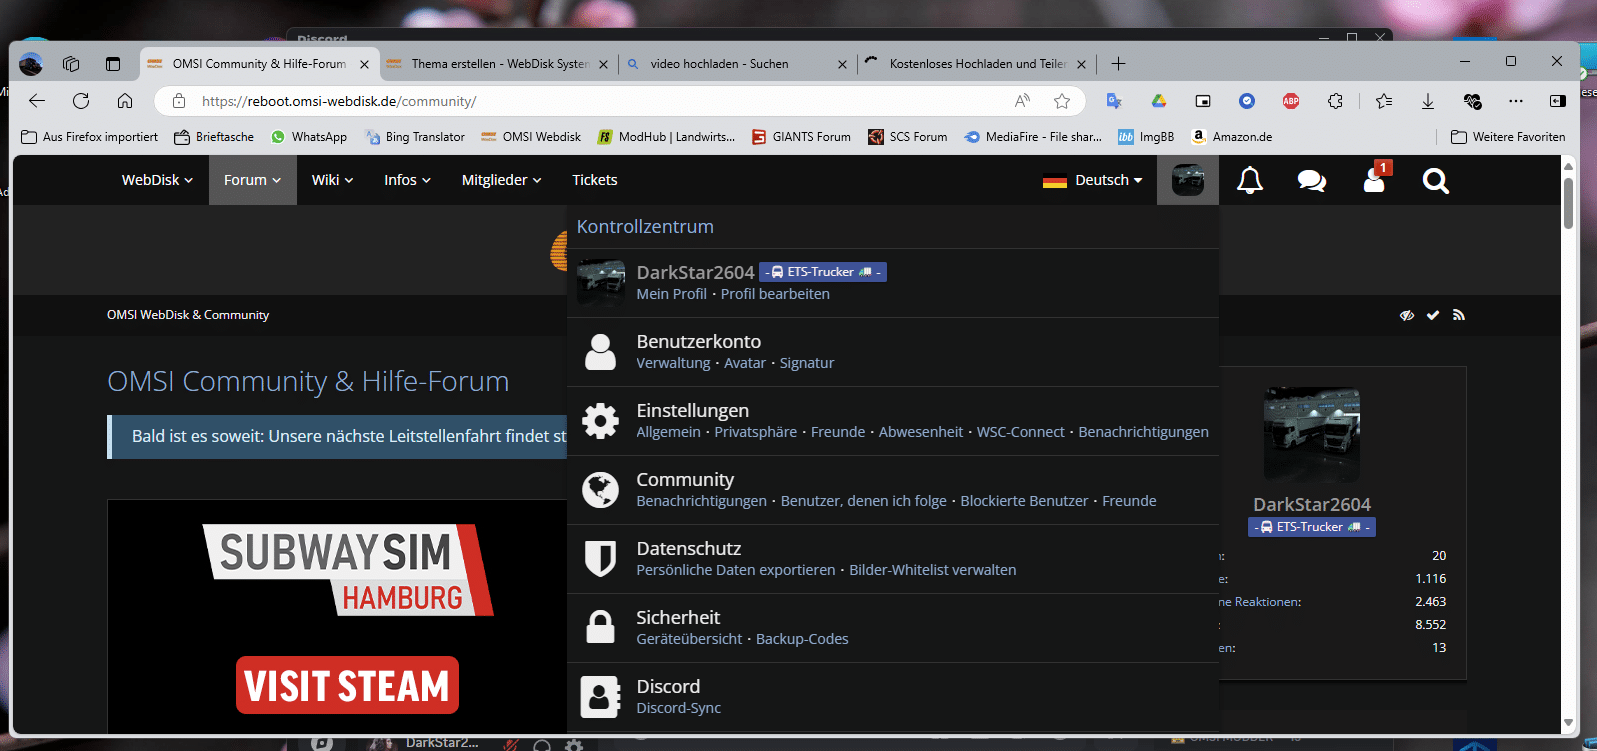1597x751 pixels.
Task: Add page to favorites star icon
Action: (x=1062, y=101)
